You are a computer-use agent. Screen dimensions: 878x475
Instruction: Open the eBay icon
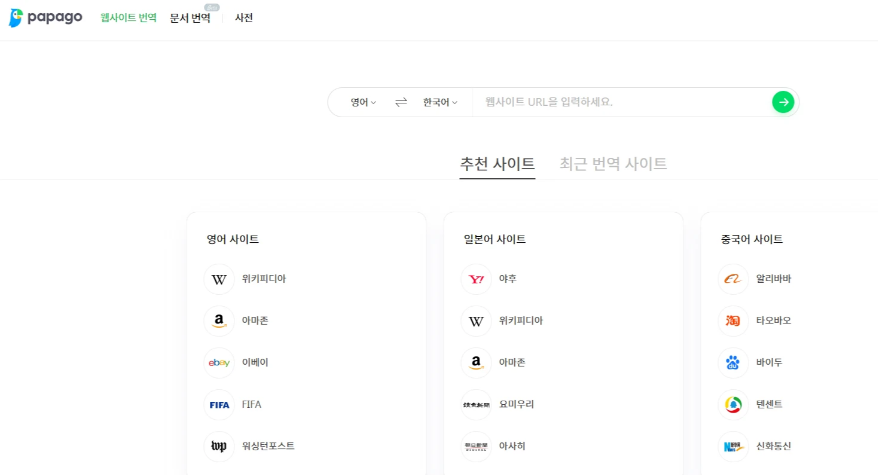tap(219, 362)
